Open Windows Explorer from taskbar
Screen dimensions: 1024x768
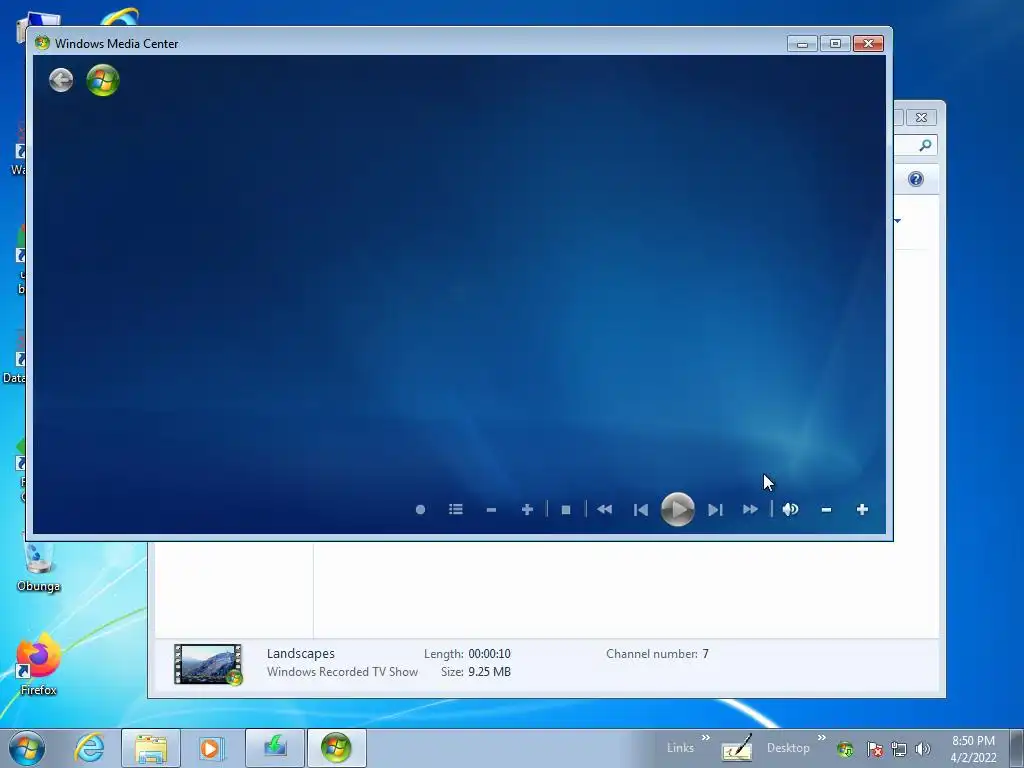[151, 748]
